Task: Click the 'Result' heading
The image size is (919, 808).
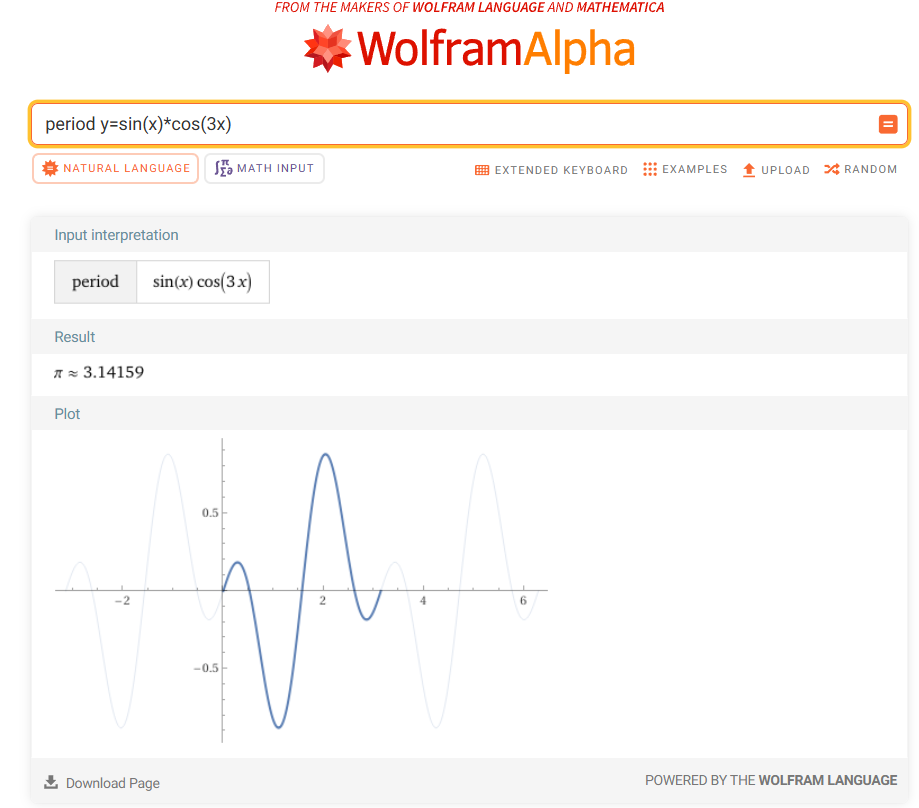Action: [x=74, y=337]
